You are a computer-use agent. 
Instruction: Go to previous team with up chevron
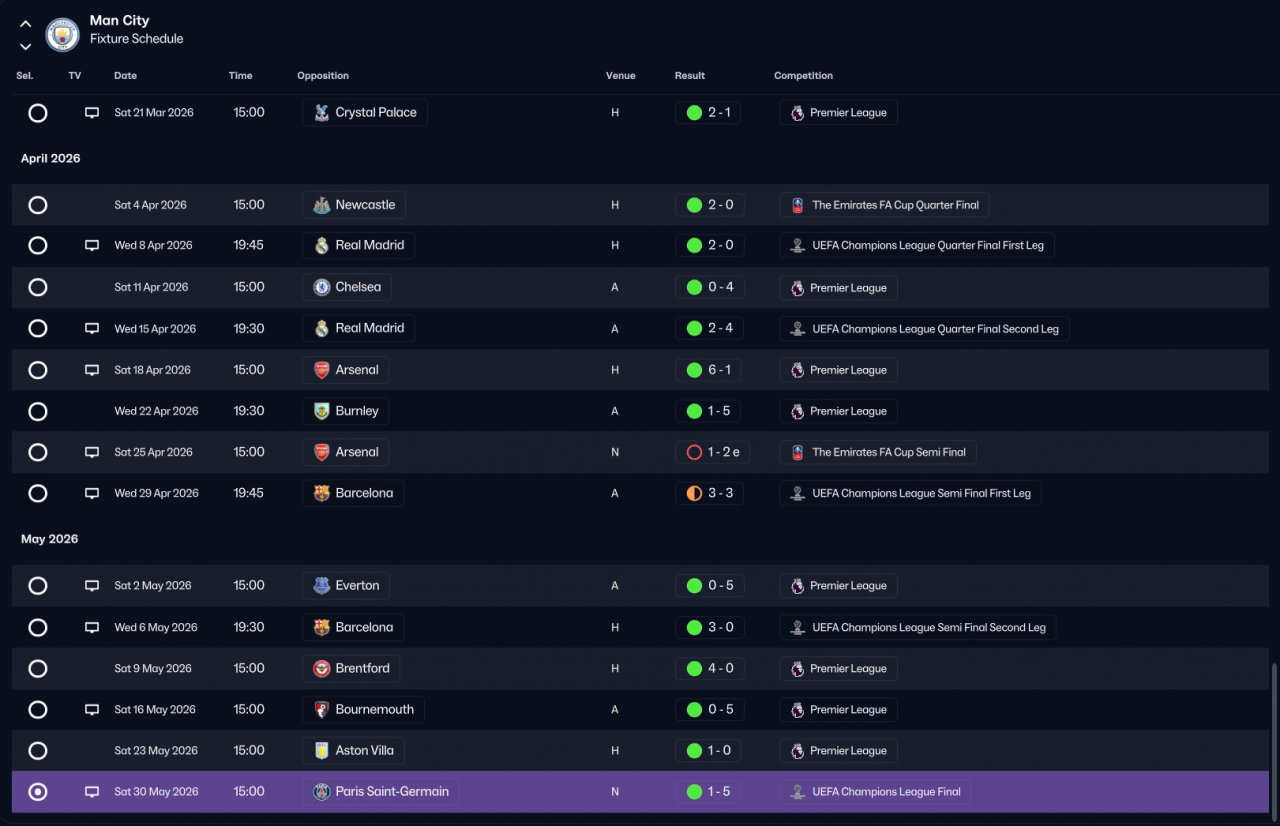point(26,24)
